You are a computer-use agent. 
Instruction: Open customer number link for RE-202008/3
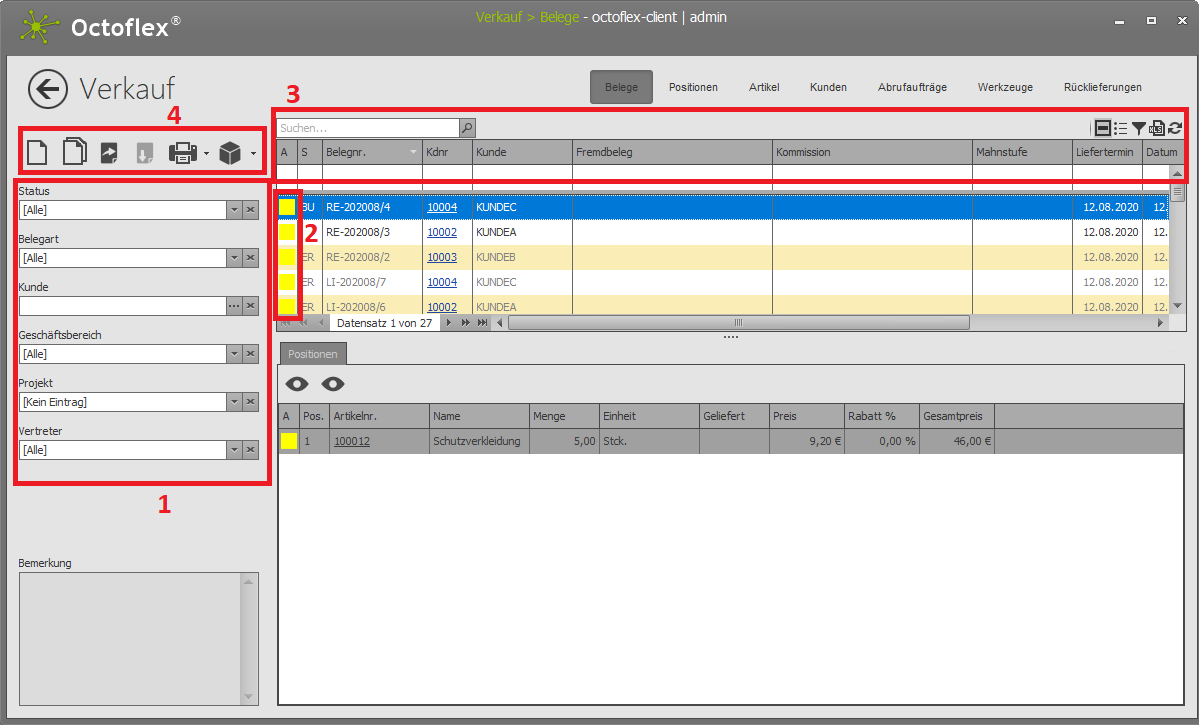tap(442, 232)
